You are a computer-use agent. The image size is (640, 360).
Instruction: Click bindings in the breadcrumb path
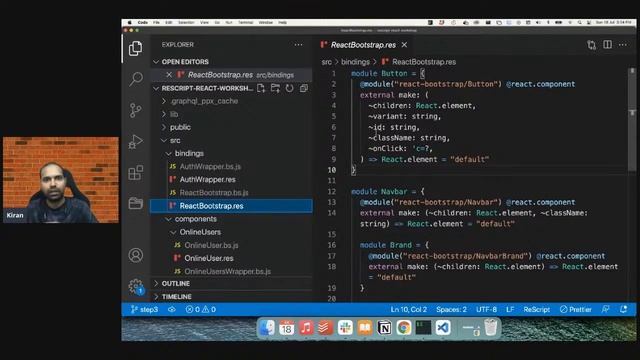(355, 62)
